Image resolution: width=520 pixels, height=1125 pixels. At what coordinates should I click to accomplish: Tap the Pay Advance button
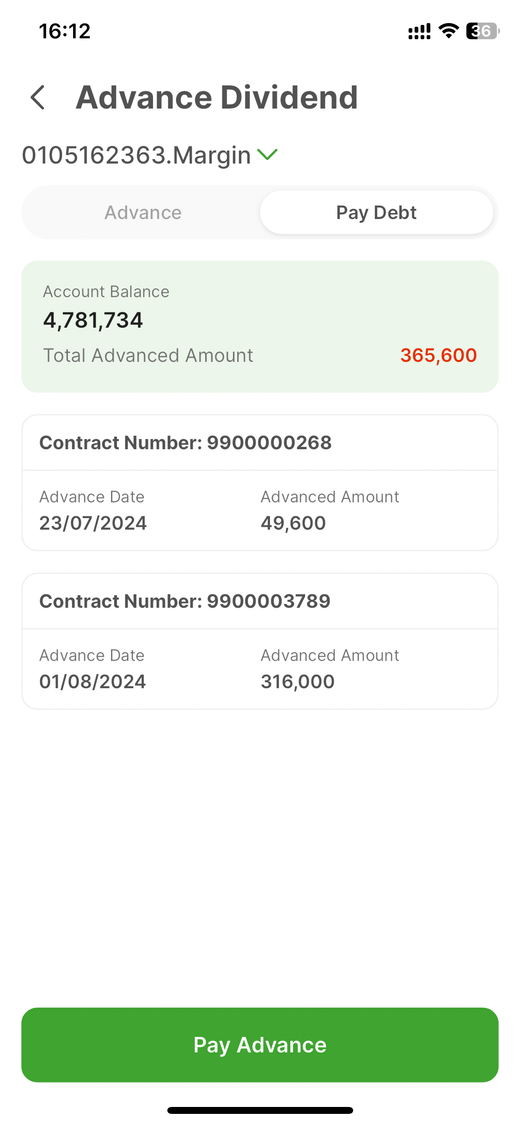pos(260,1045)
